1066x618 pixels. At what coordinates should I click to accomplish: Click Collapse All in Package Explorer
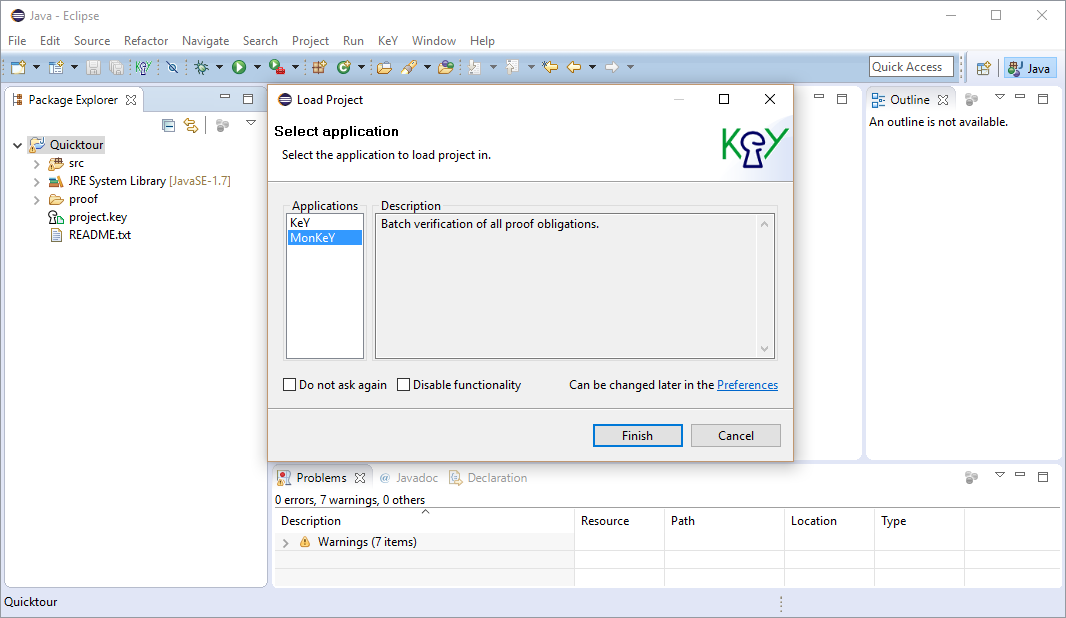169,125
